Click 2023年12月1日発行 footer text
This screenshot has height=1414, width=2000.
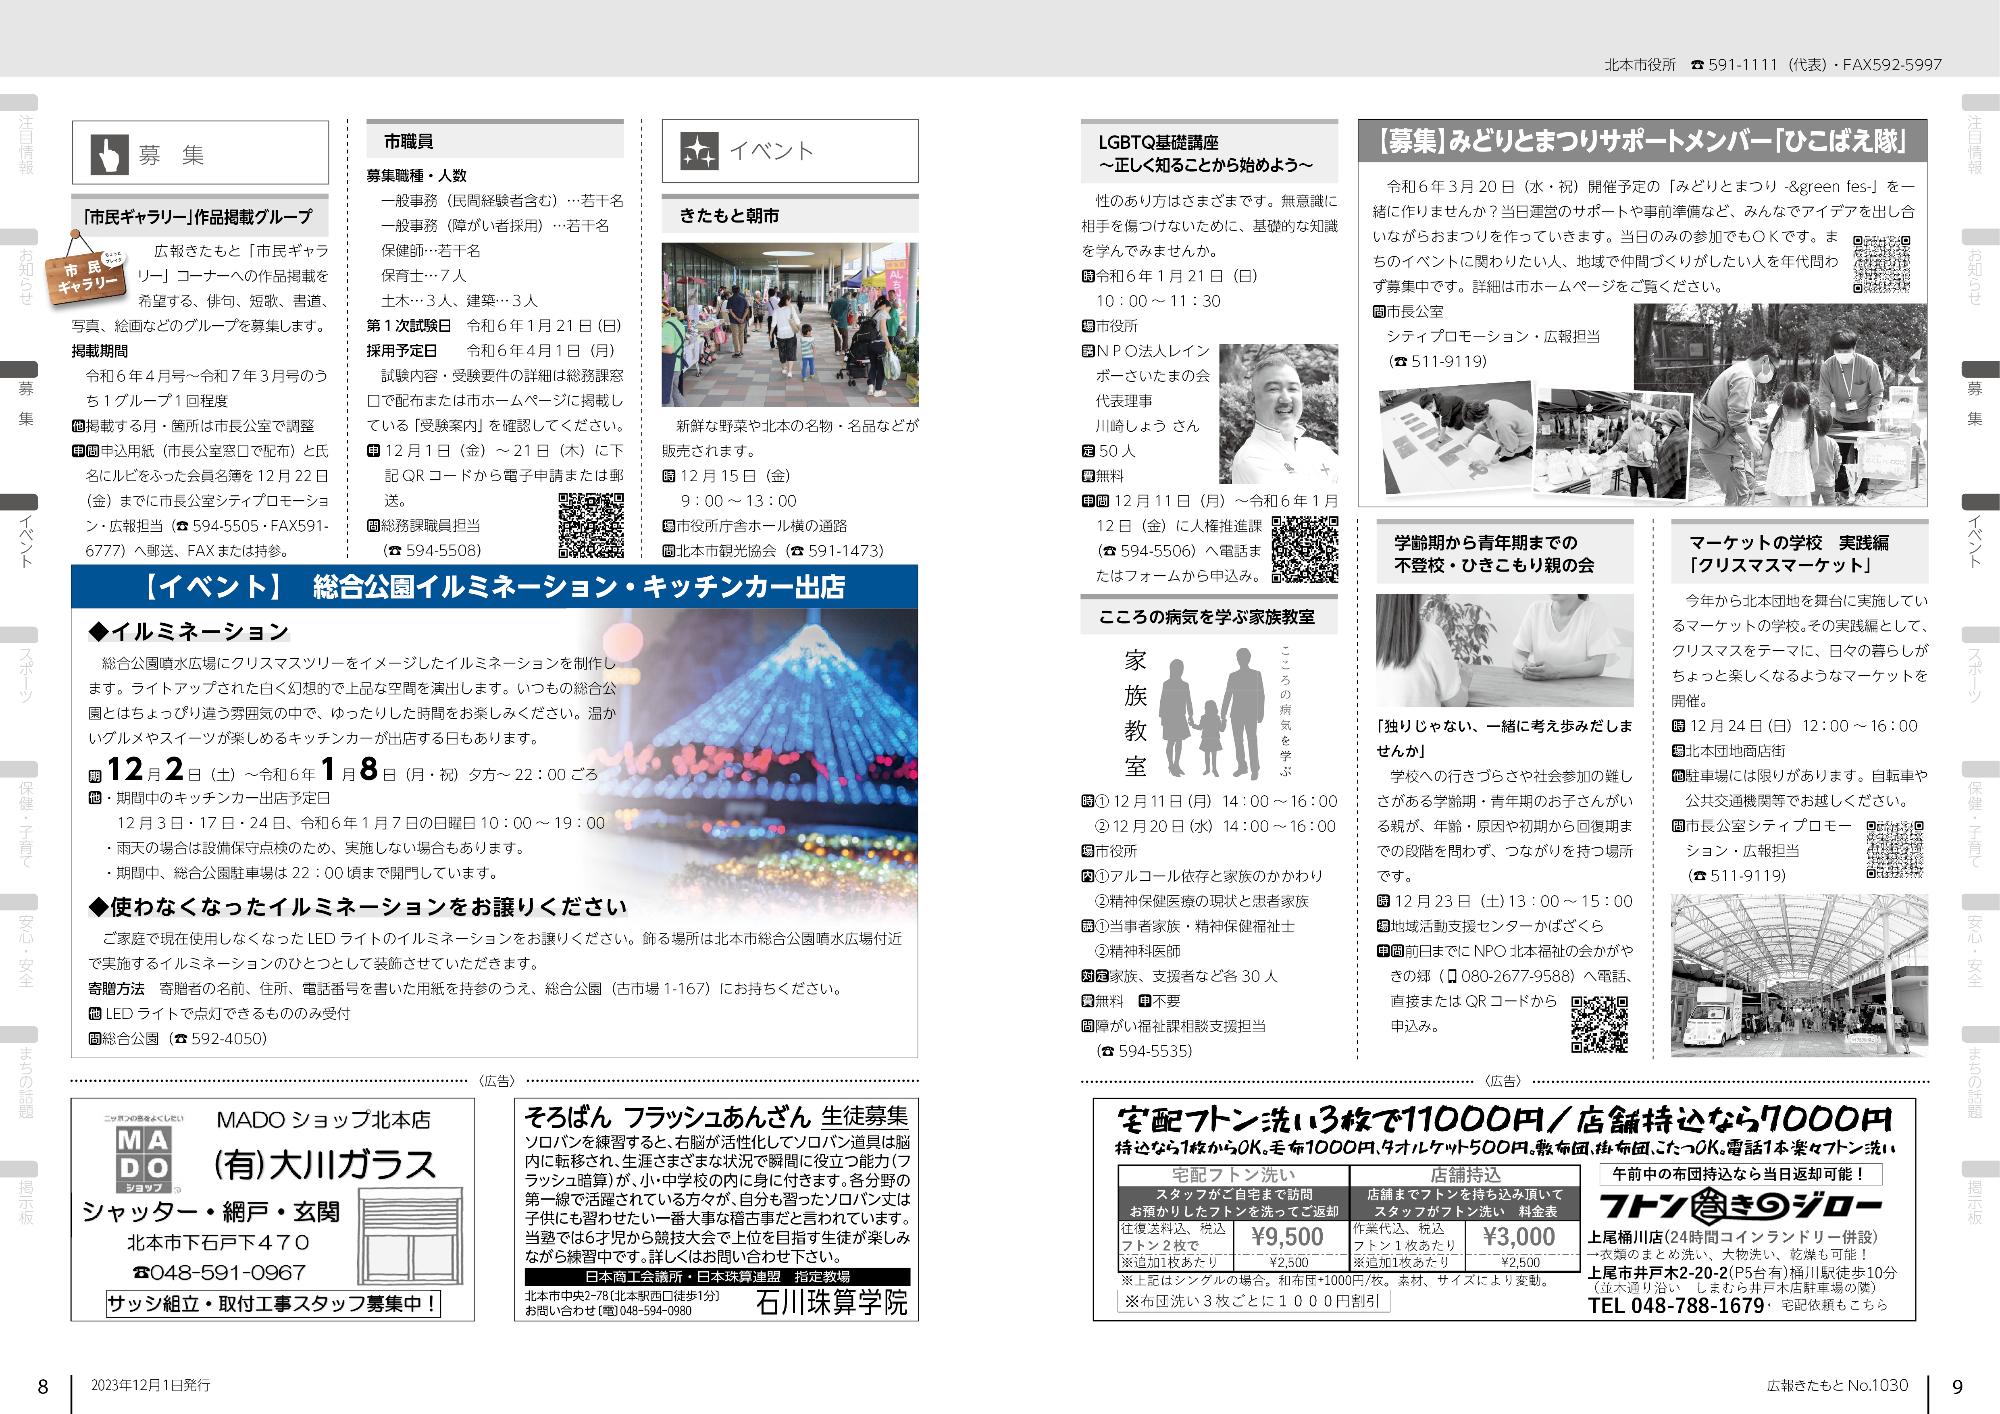tap(150, 1386)
